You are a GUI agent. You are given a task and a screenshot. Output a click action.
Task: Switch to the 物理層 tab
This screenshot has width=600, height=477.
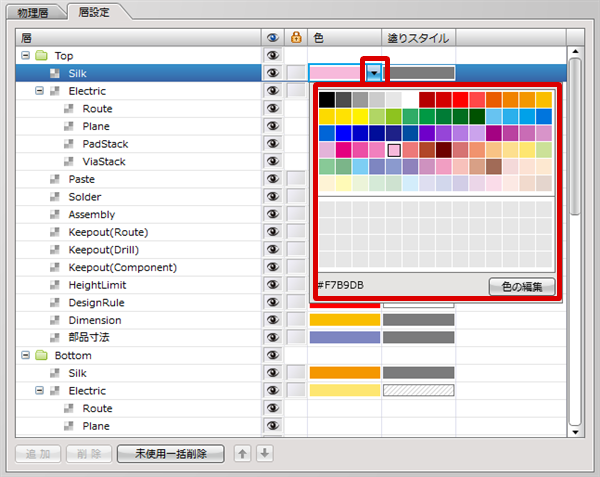34,12
